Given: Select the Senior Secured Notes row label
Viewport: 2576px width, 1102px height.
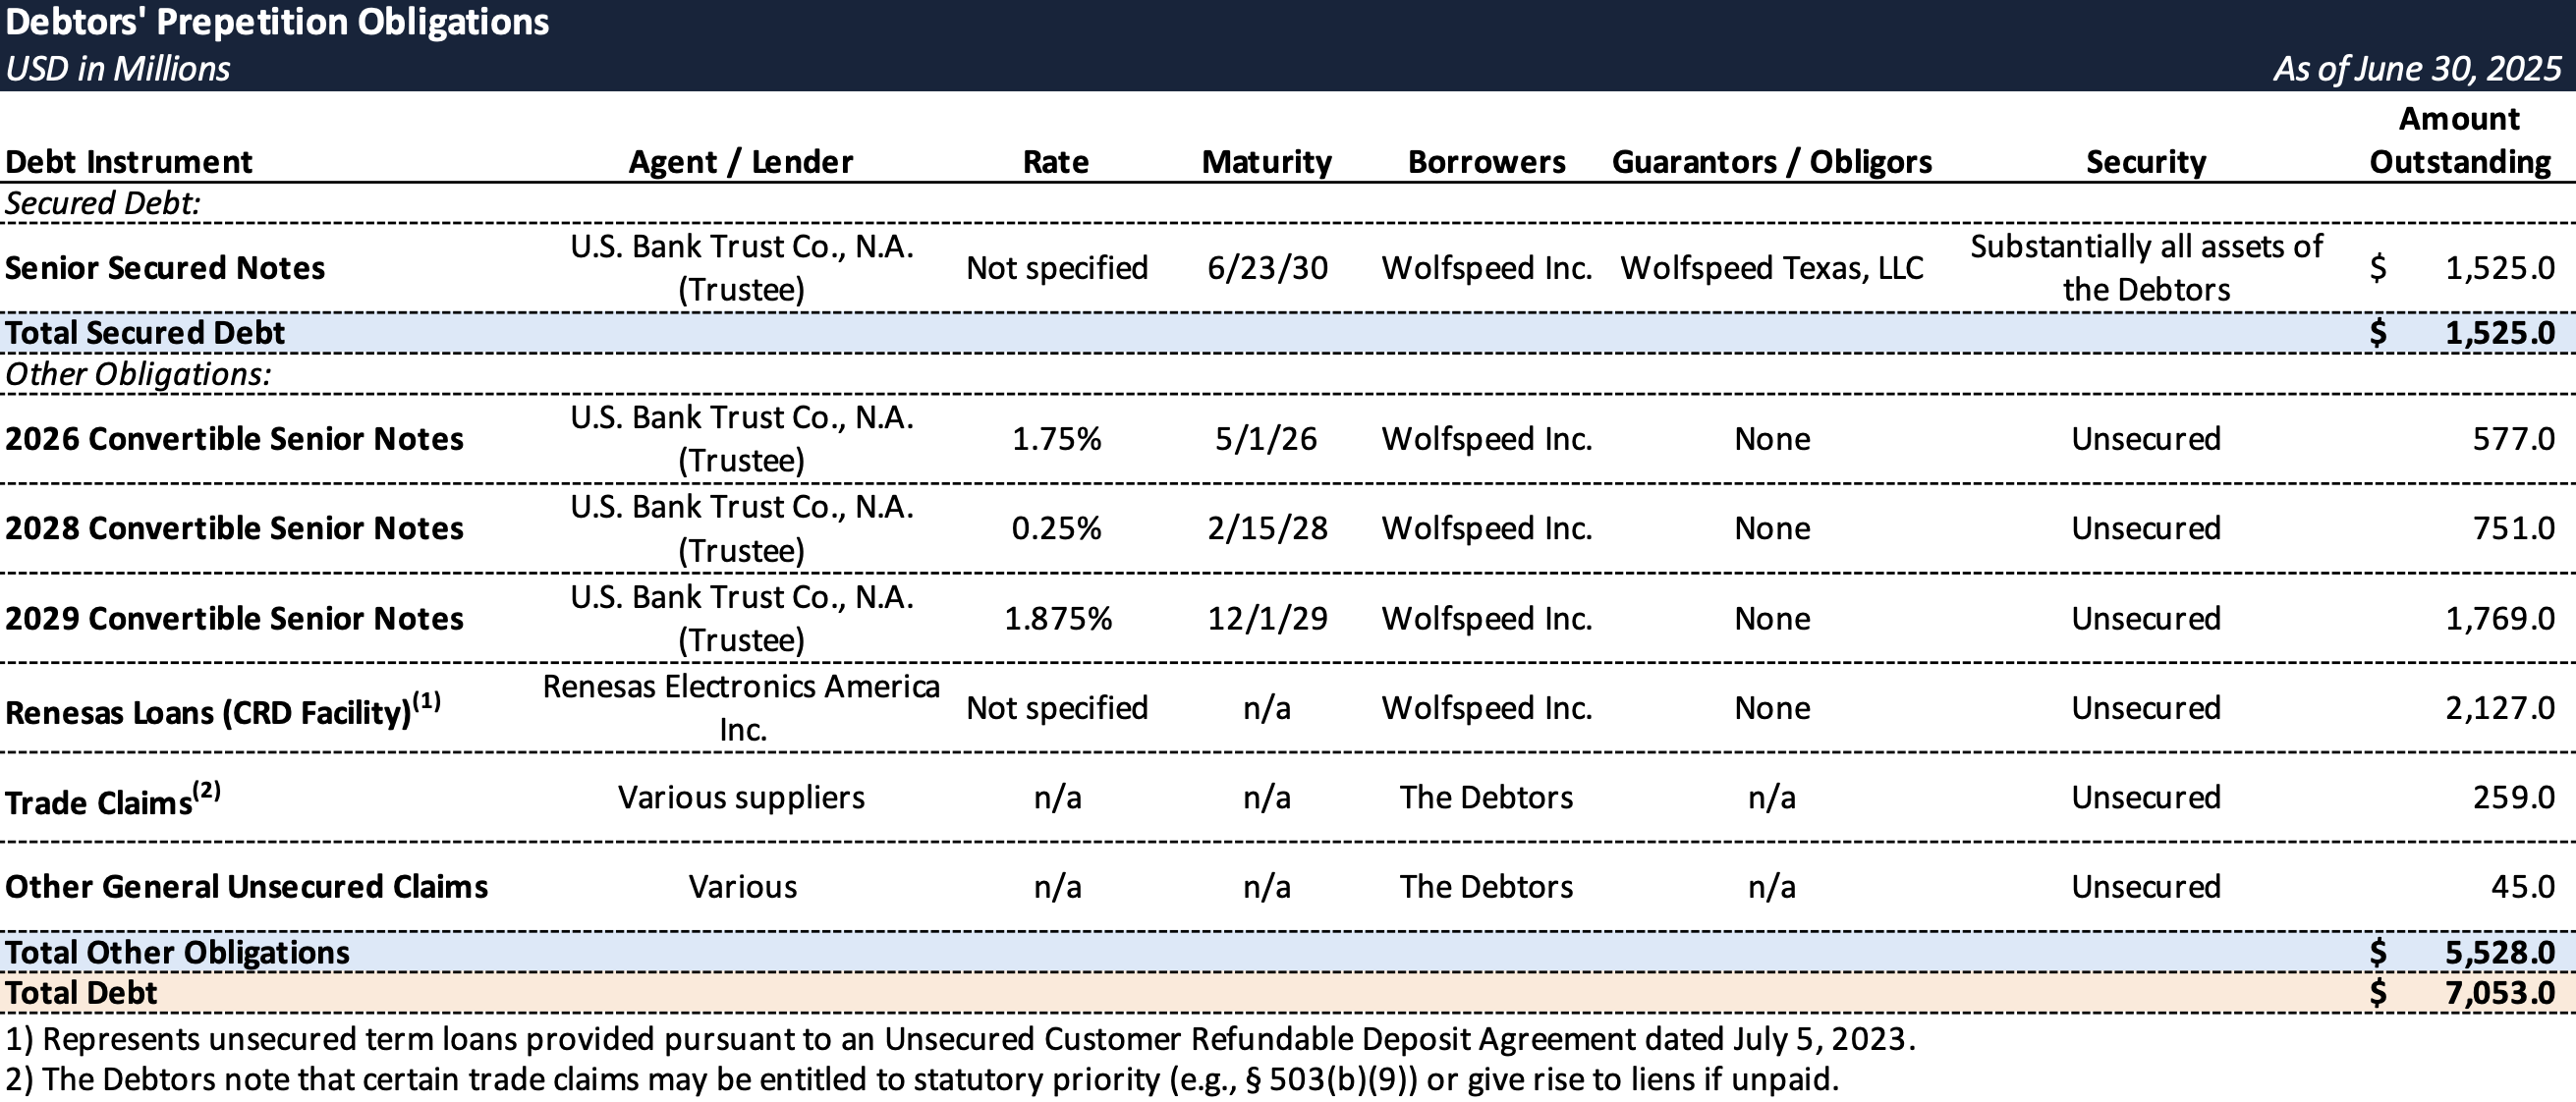Looking at the screenshot, I should tap(165, 268).
